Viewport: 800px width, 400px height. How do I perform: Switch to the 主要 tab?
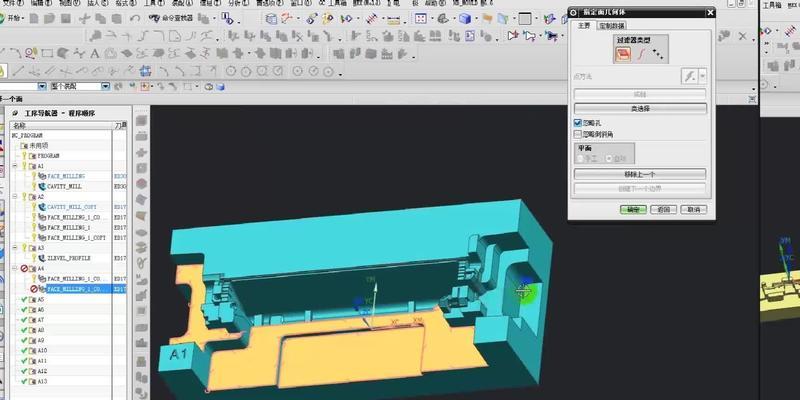pos(583,26)
